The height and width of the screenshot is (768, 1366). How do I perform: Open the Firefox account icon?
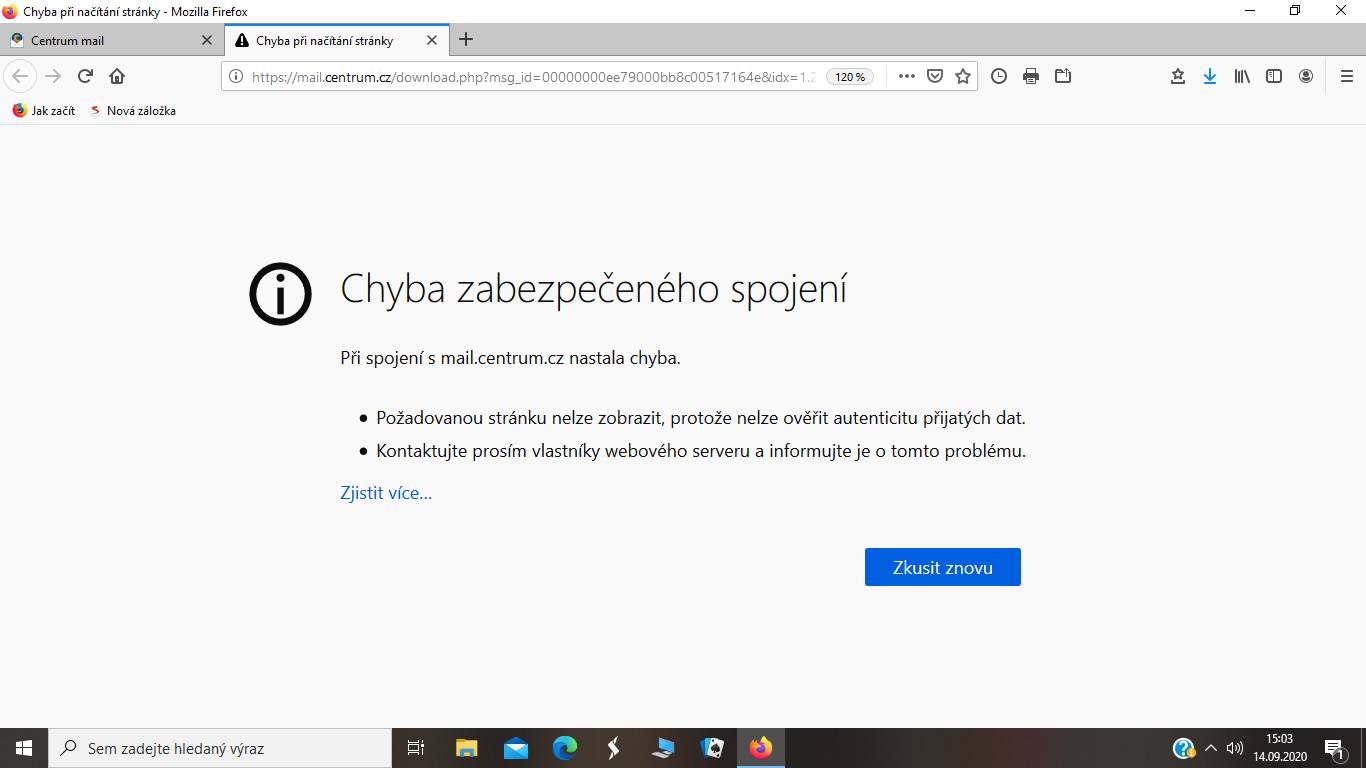pyautogui.click(x=1306, y=76)
